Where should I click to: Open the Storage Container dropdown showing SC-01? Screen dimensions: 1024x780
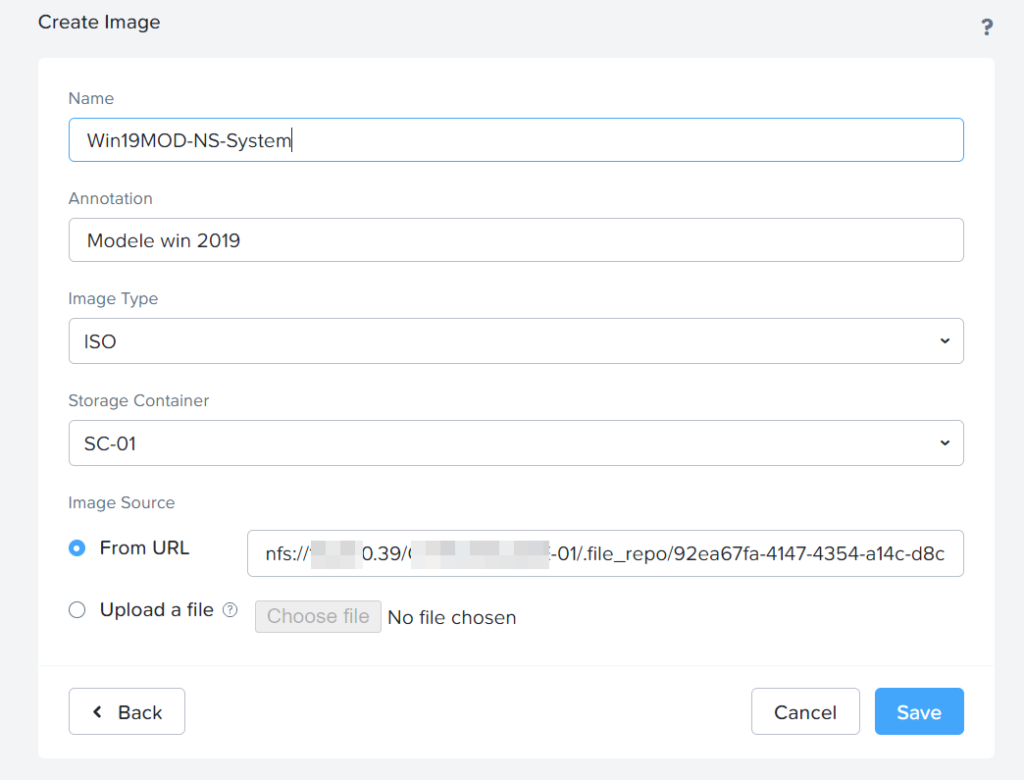click(515, 443)
